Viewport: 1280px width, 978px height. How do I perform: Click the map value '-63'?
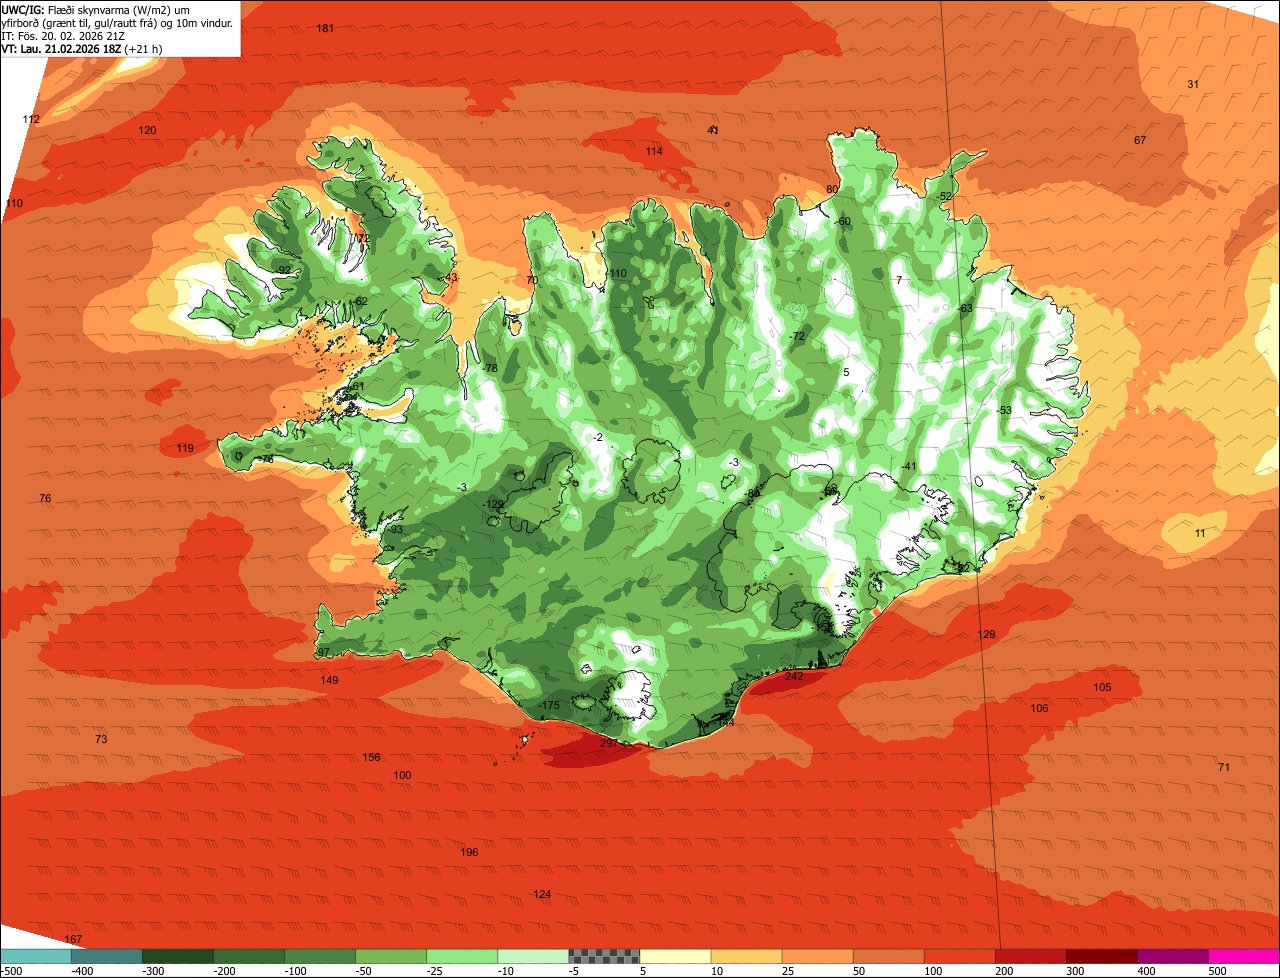pos(964,309)
